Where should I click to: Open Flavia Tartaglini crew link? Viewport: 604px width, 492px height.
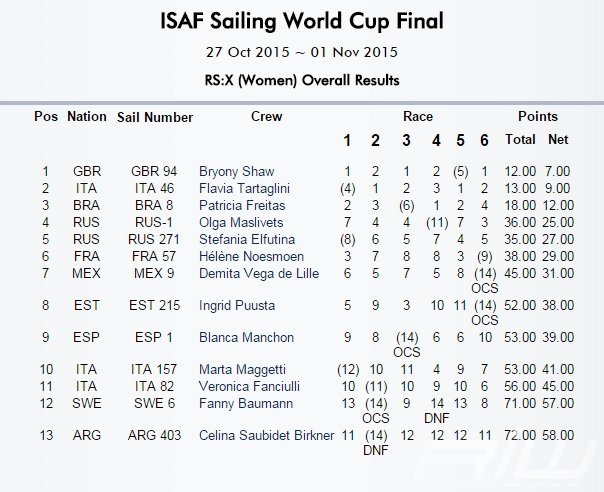(x=244, y=188)
